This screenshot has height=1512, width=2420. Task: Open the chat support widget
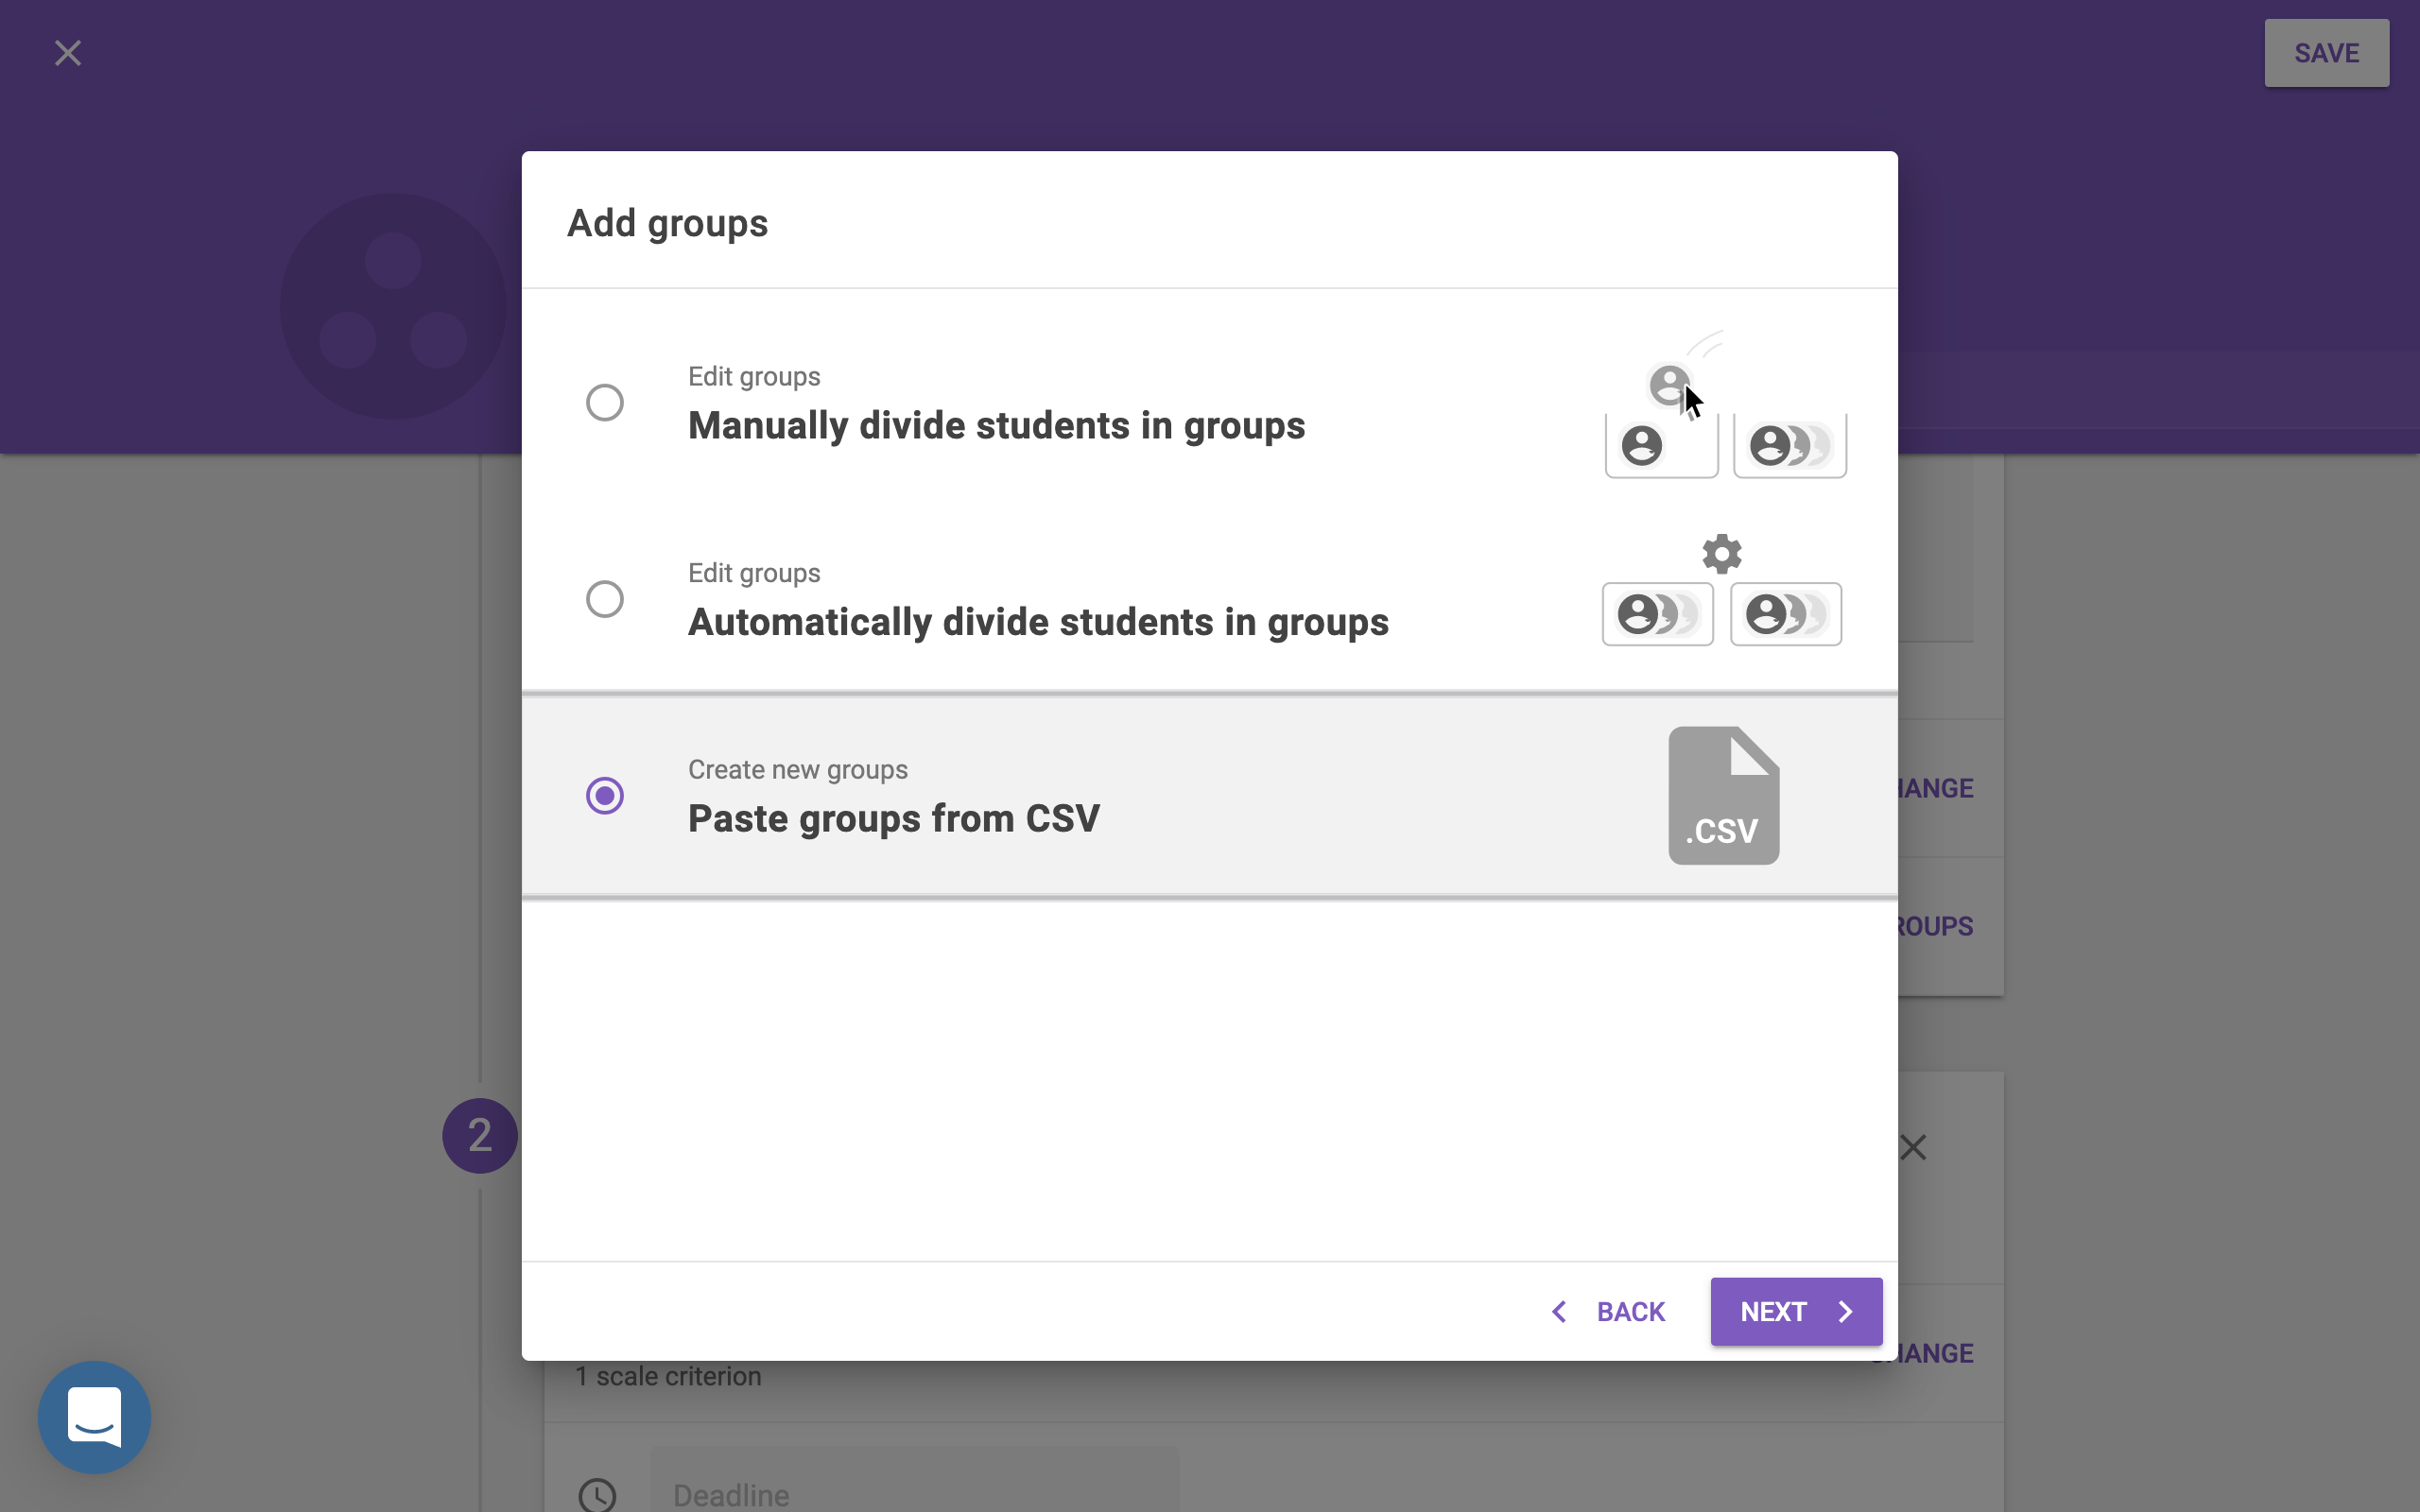point(94,1416)
